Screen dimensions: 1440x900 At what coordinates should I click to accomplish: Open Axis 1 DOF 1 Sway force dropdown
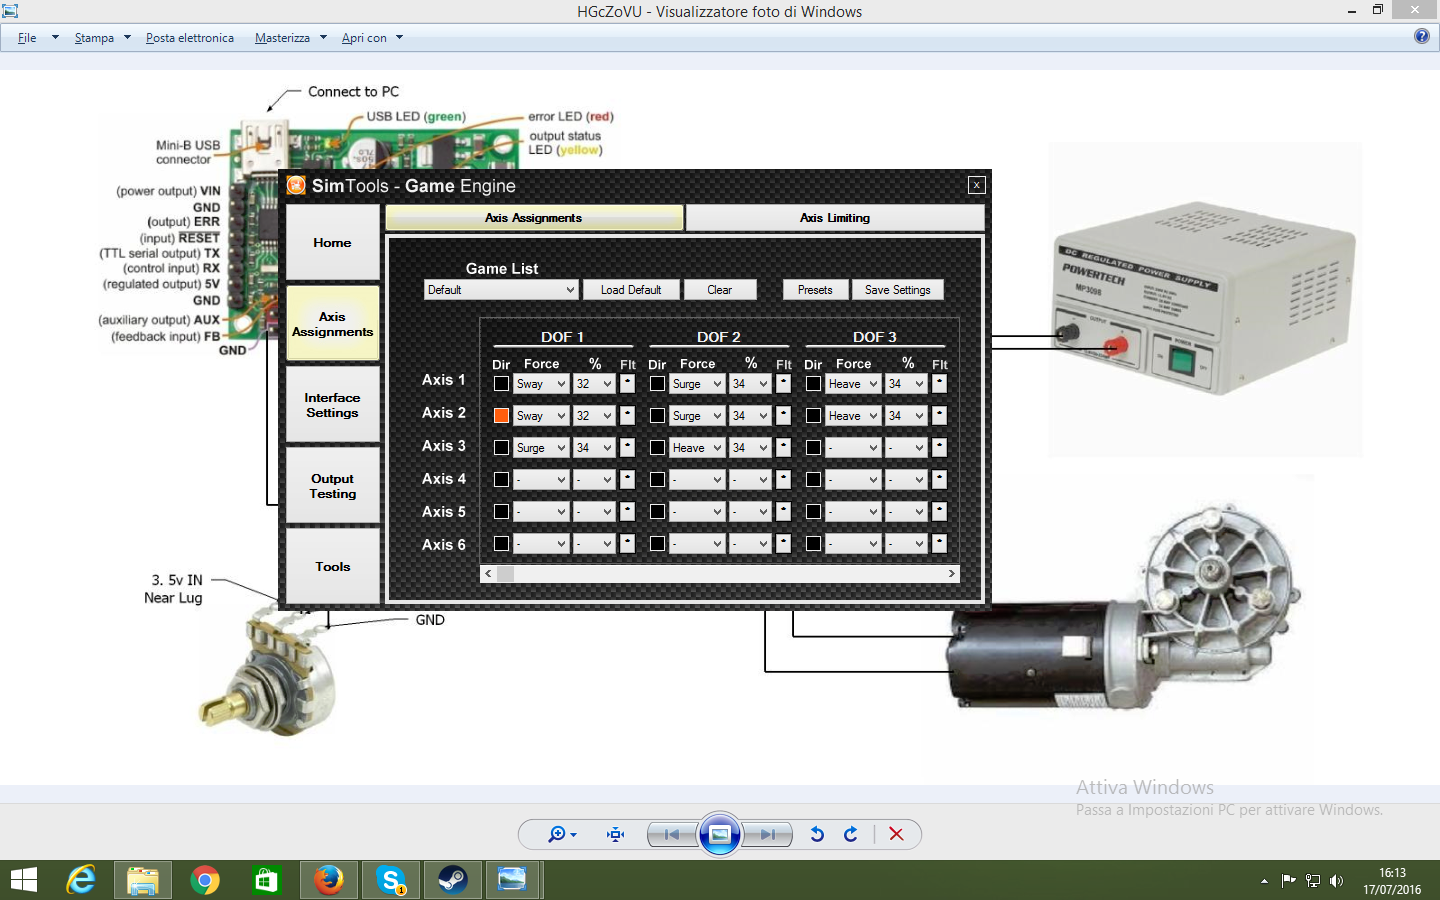click(x=541, y=384)
